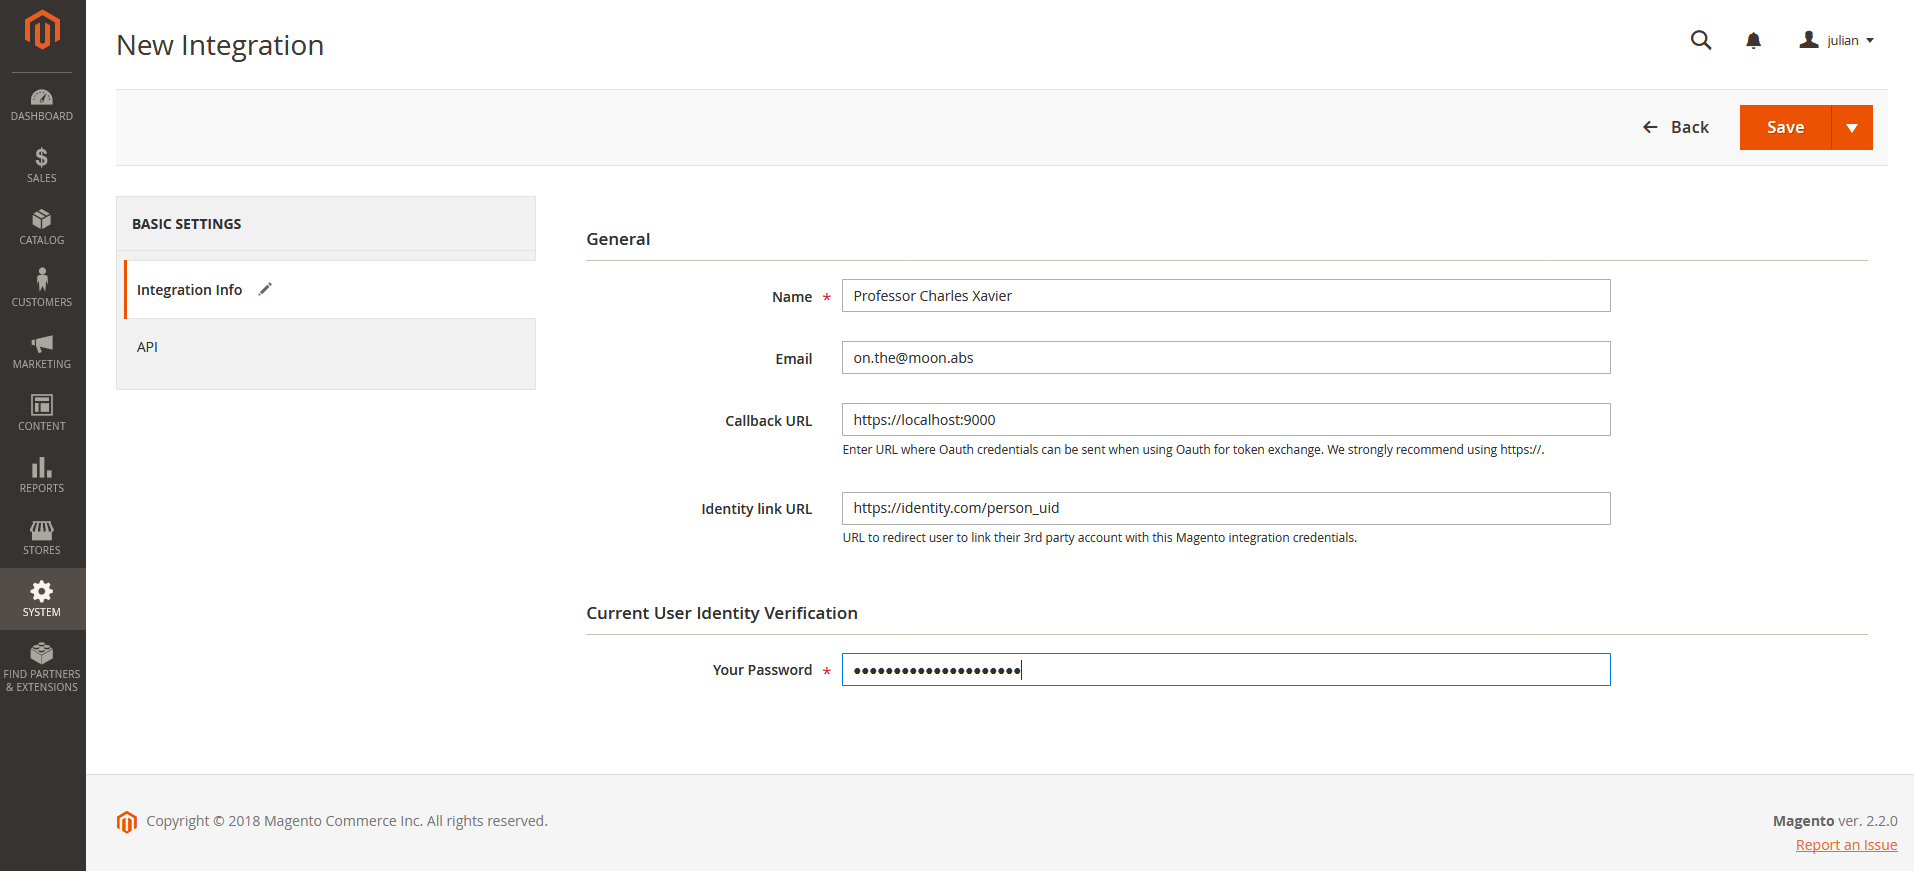
Task: Open the Stores menu
Action: [42, 537]
